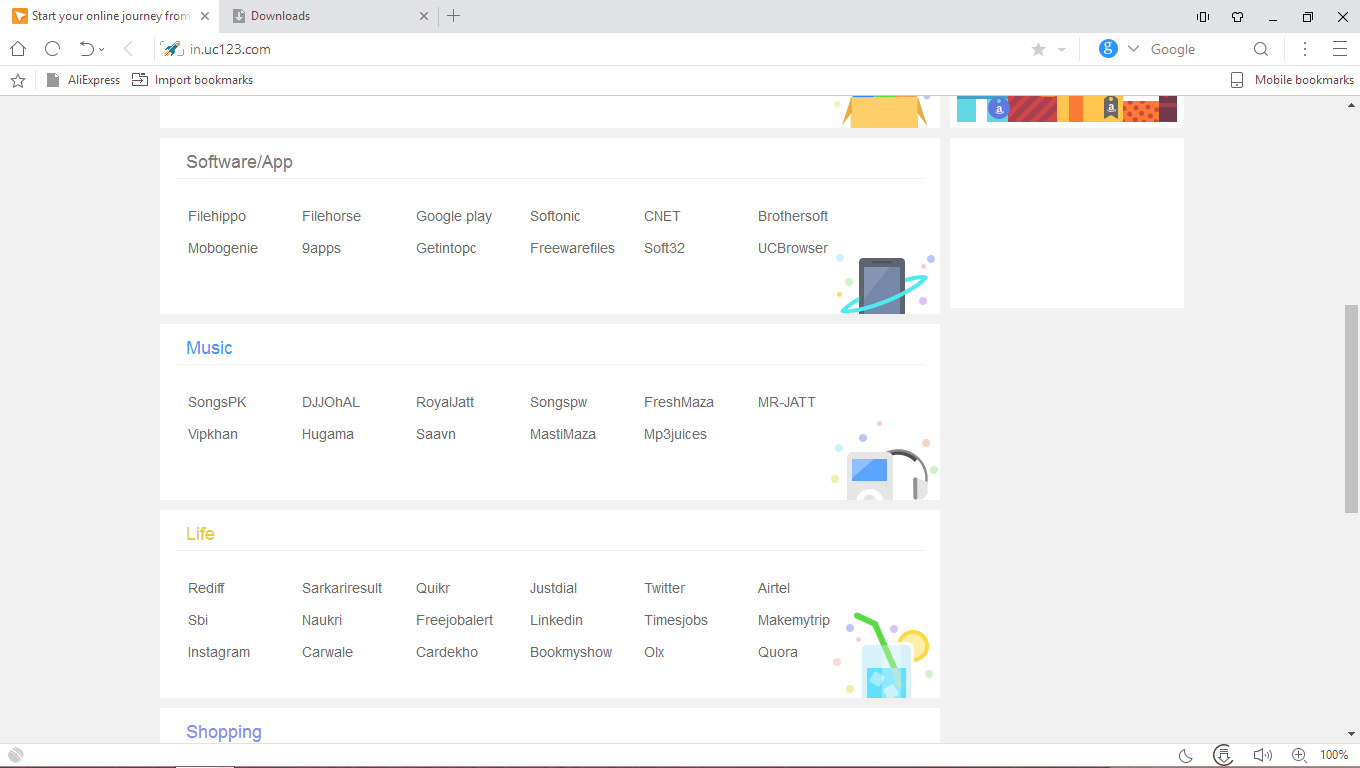The height and width of the screenshot is (768, 1360).
Task: Open the Twitter link
Action: (x=664, y=588)
